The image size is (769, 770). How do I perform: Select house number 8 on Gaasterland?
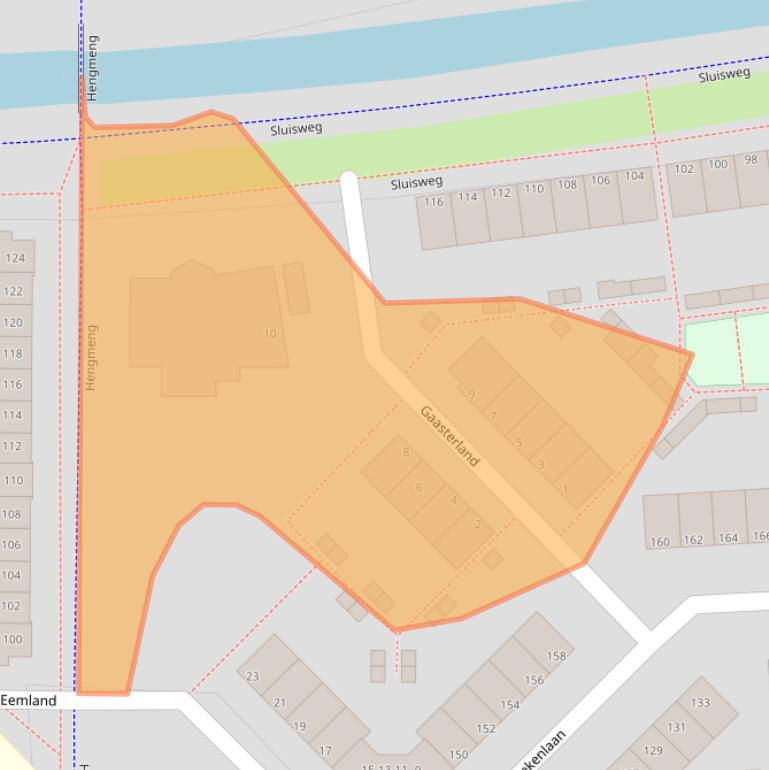pos(406,452)
